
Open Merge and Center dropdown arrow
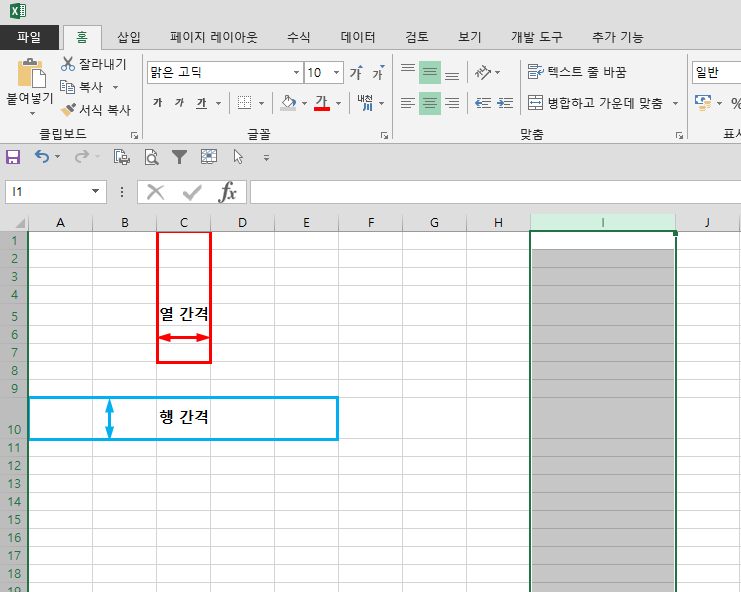coord(675,103)
